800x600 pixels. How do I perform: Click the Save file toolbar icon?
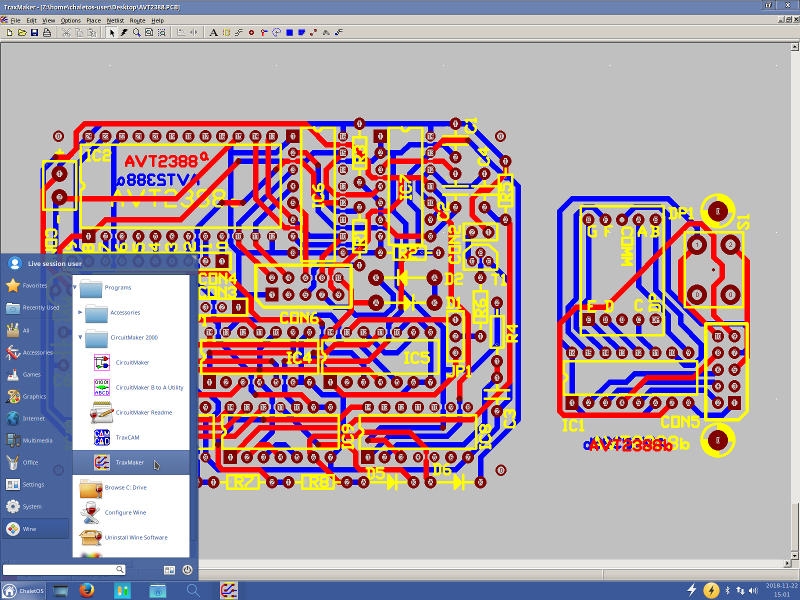(x=34, y=32)
